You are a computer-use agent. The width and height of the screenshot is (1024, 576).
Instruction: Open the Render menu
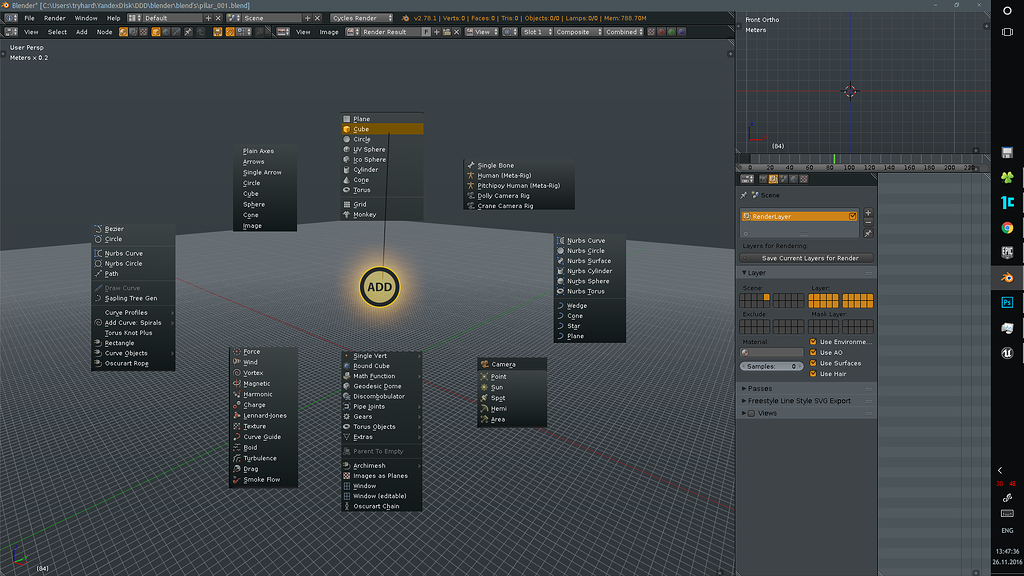click(x=55, y=18)
